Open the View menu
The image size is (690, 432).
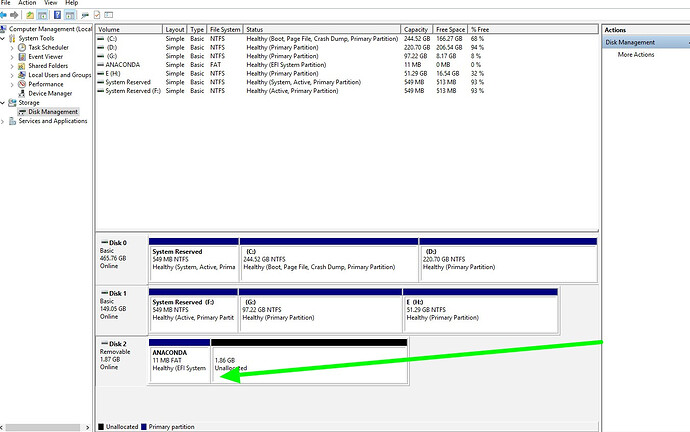(50, 3)
